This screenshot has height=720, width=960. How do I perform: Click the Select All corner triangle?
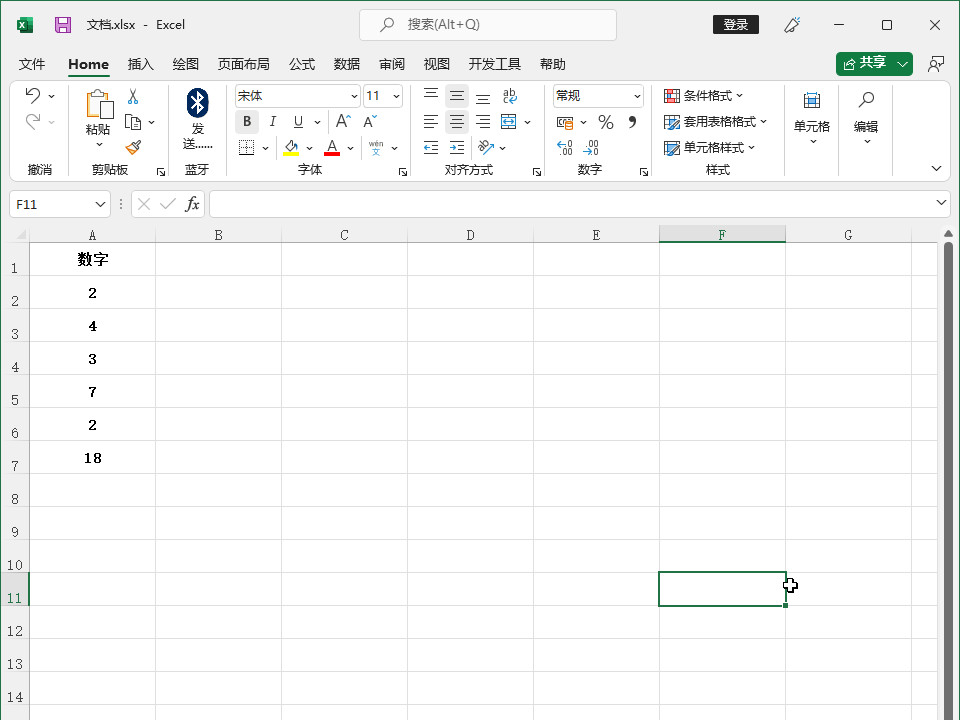click(x=21, y=234)
